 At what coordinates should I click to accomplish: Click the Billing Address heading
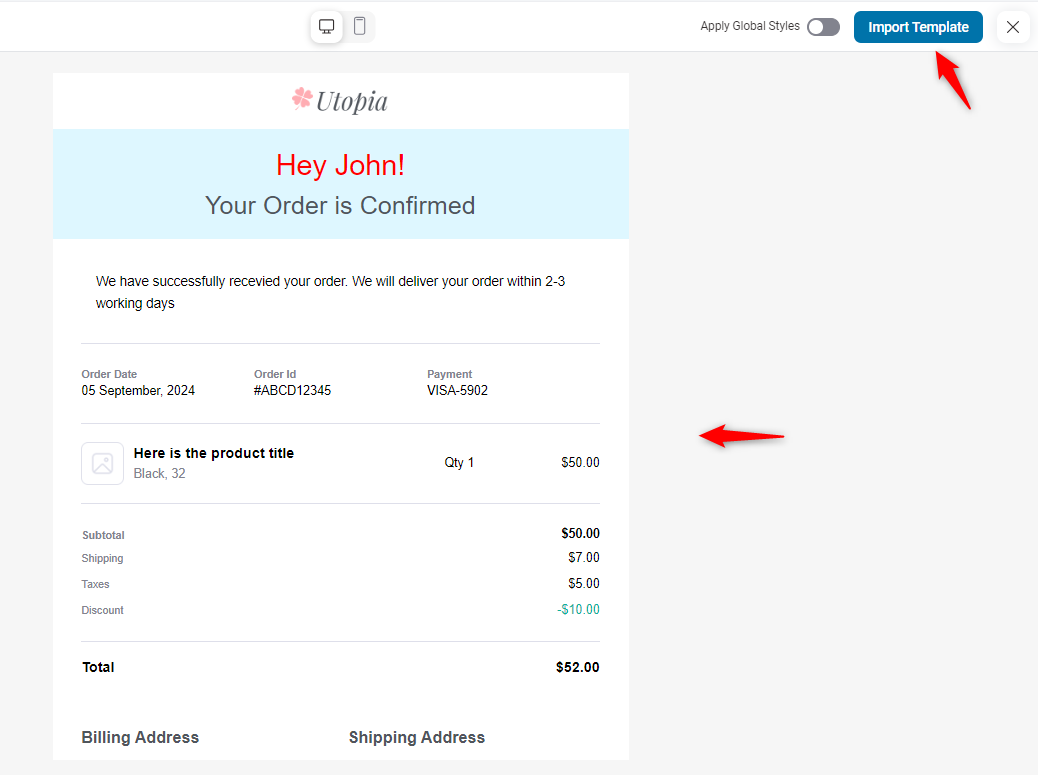pyautogui.click(x=140, y=737)
